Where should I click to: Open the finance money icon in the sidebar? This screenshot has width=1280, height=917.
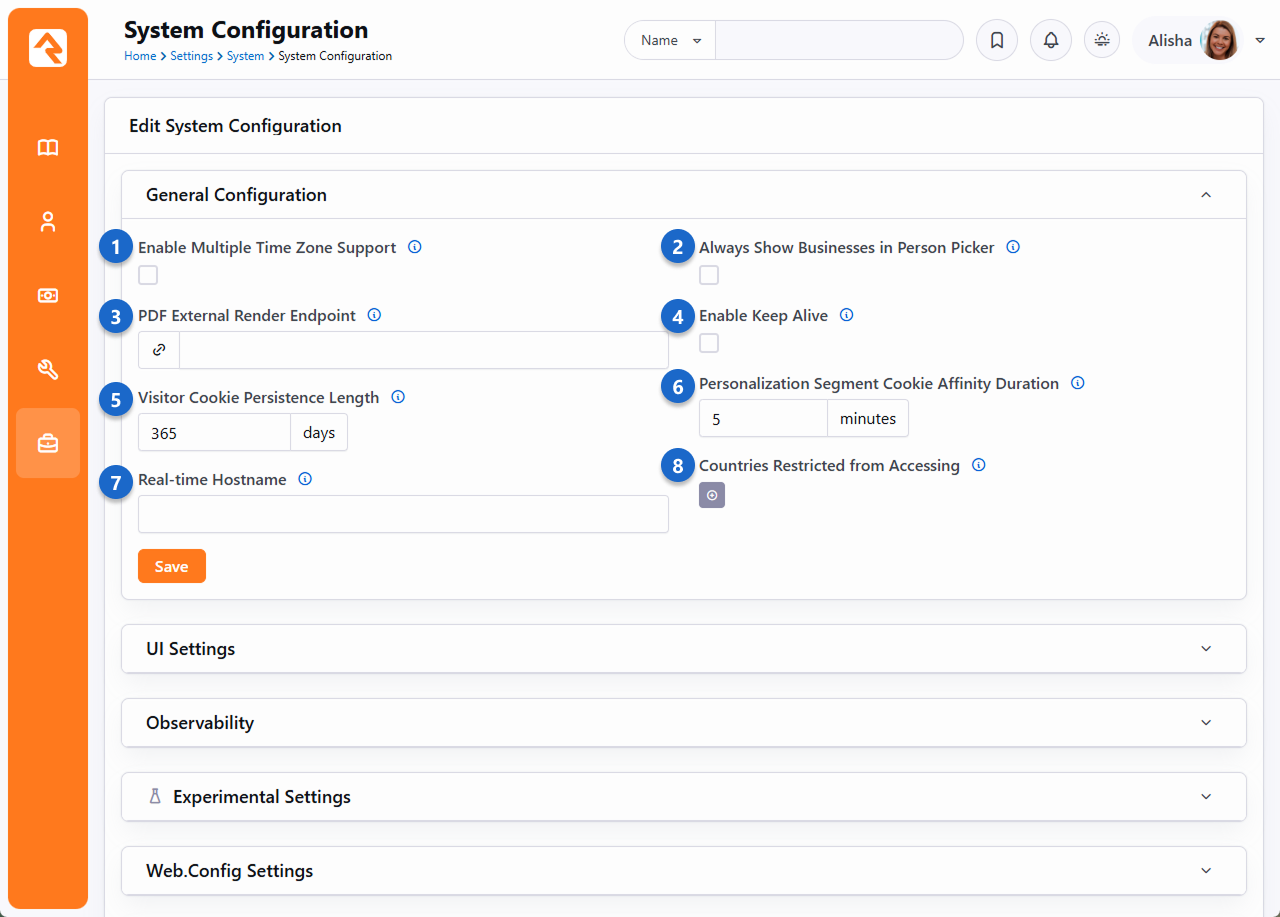pos(48,296)
